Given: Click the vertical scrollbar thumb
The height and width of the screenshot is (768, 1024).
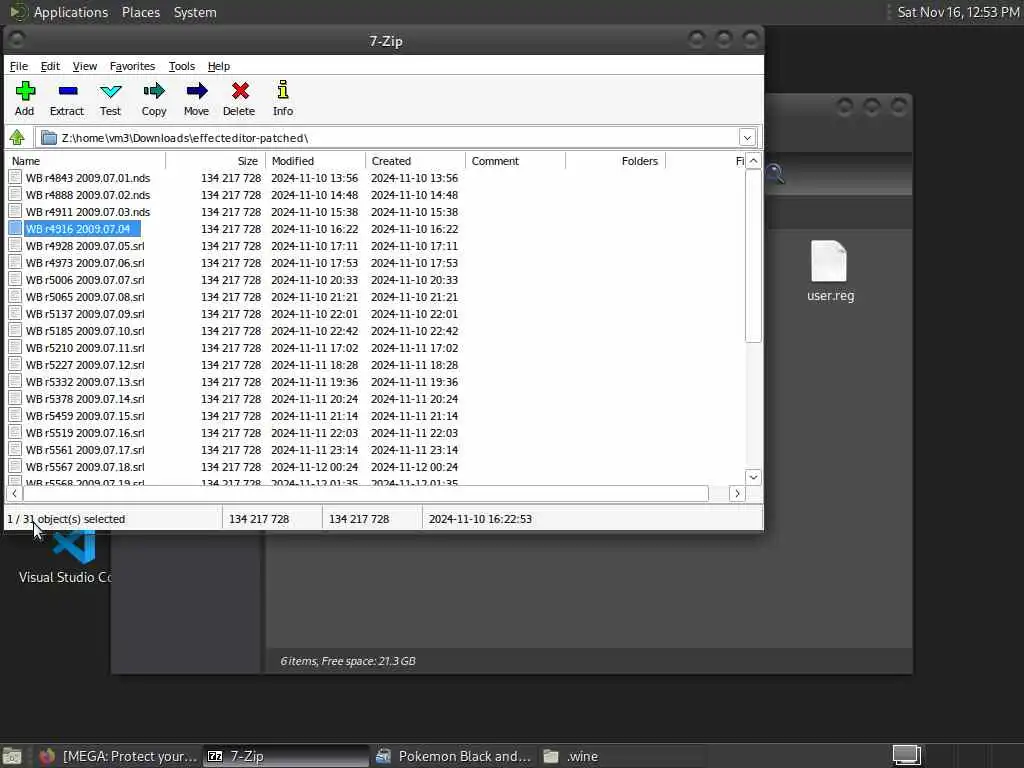Looking at the screenshot, I should 753,255.
